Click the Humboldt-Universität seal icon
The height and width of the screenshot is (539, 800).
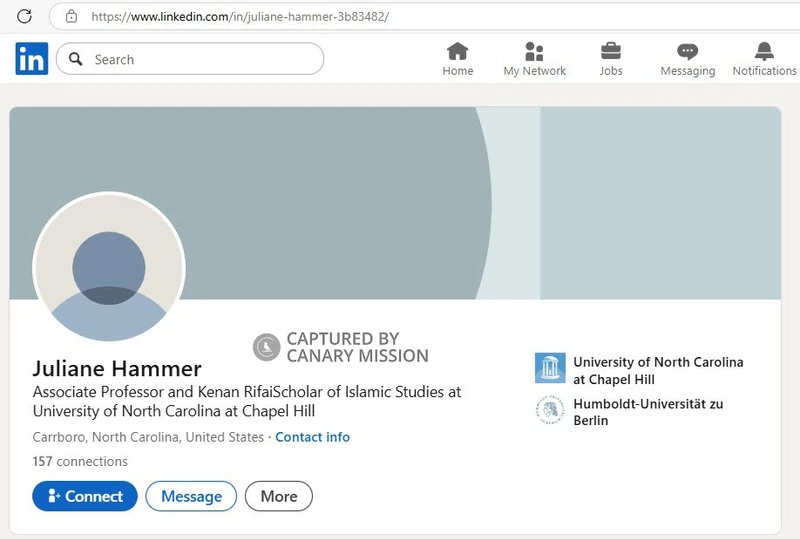point(550,410)
